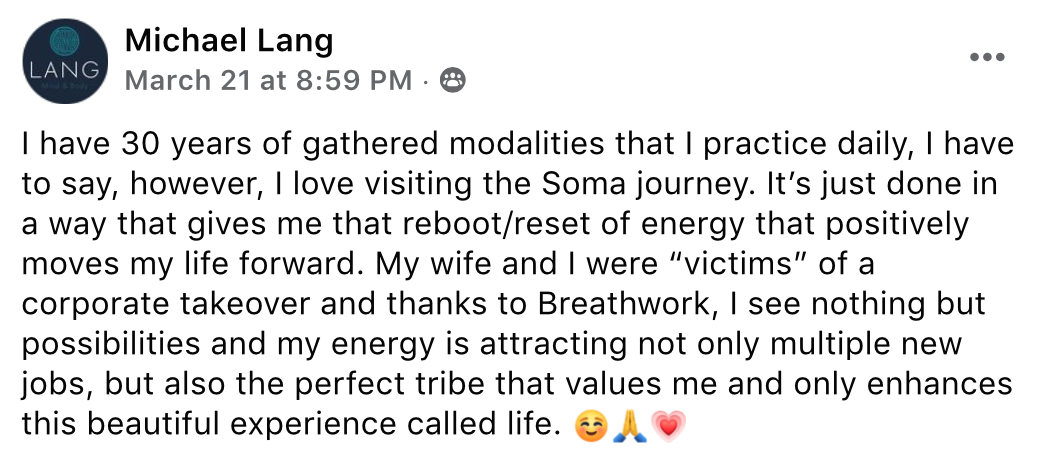Click the praying hands emoji
Image resolution: width=1050 pixels, height=472 pixels.
tap(629, 426)
